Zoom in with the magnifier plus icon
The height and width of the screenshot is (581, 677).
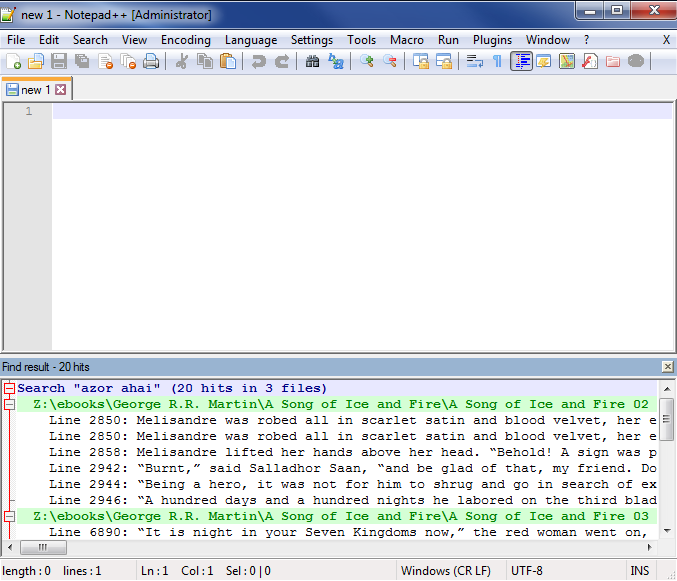367,61
